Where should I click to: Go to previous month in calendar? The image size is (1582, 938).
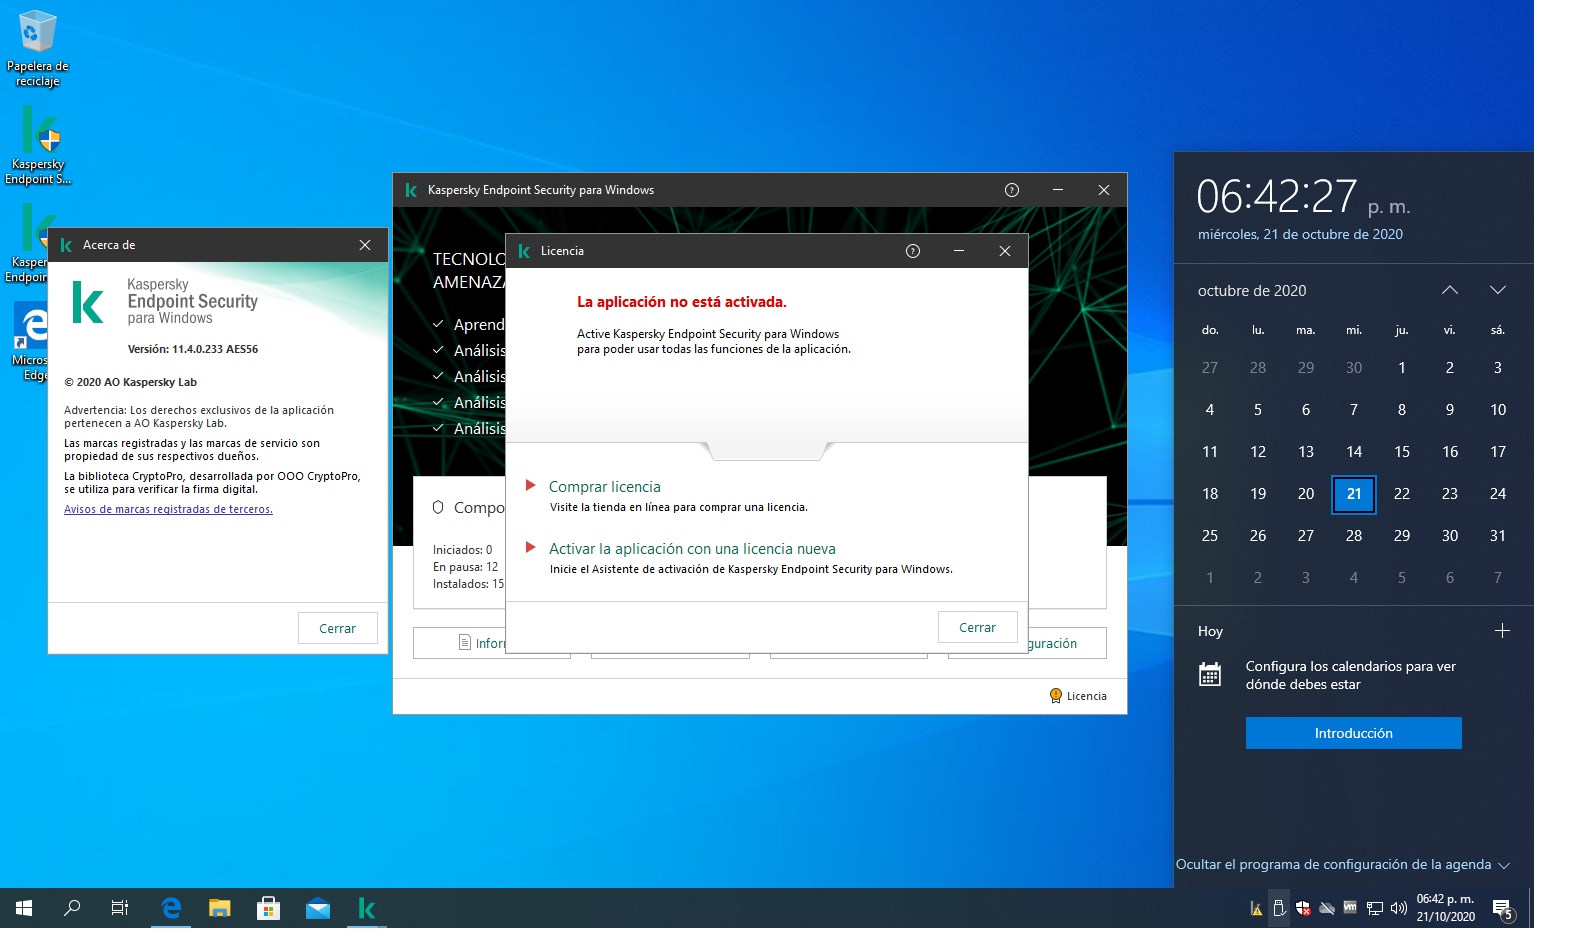(x=1449, y=290)
